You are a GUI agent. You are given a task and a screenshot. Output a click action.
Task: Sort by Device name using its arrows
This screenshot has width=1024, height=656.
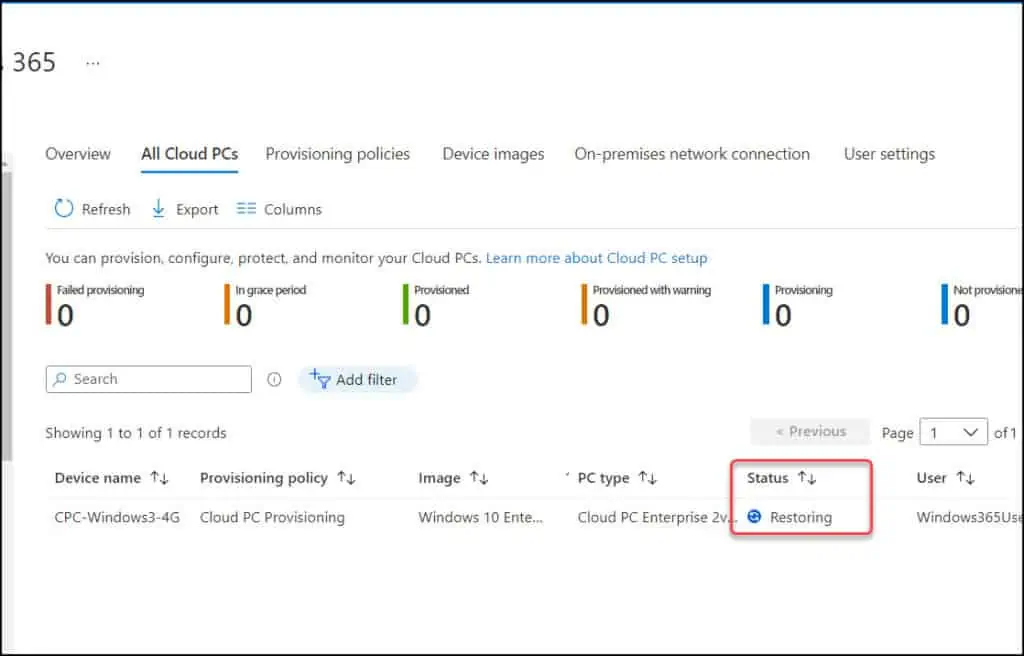point(159,478)
